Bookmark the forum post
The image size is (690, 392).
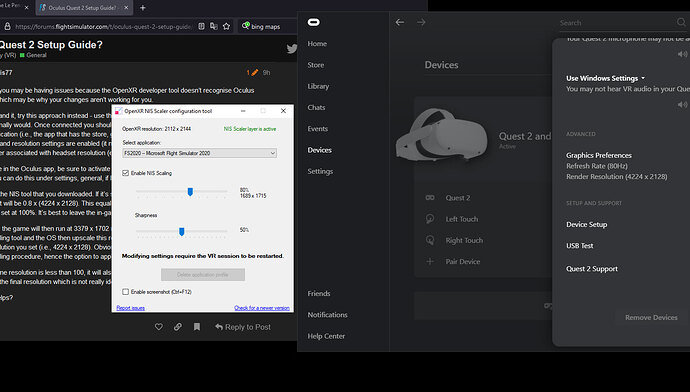click(x=197, y=326)
